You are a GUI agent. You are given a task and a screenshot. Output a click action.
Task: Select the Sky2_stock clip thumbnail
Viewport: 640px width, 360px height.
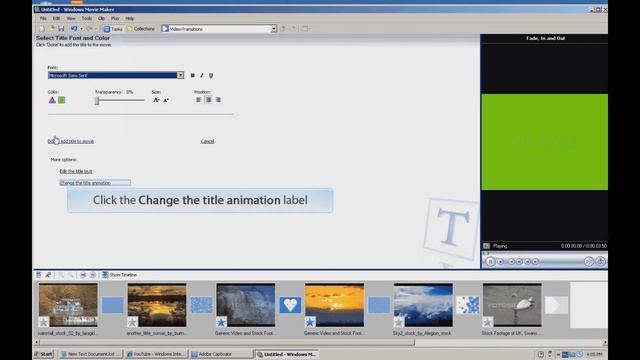pyautogui.click(x=423, y=305)
